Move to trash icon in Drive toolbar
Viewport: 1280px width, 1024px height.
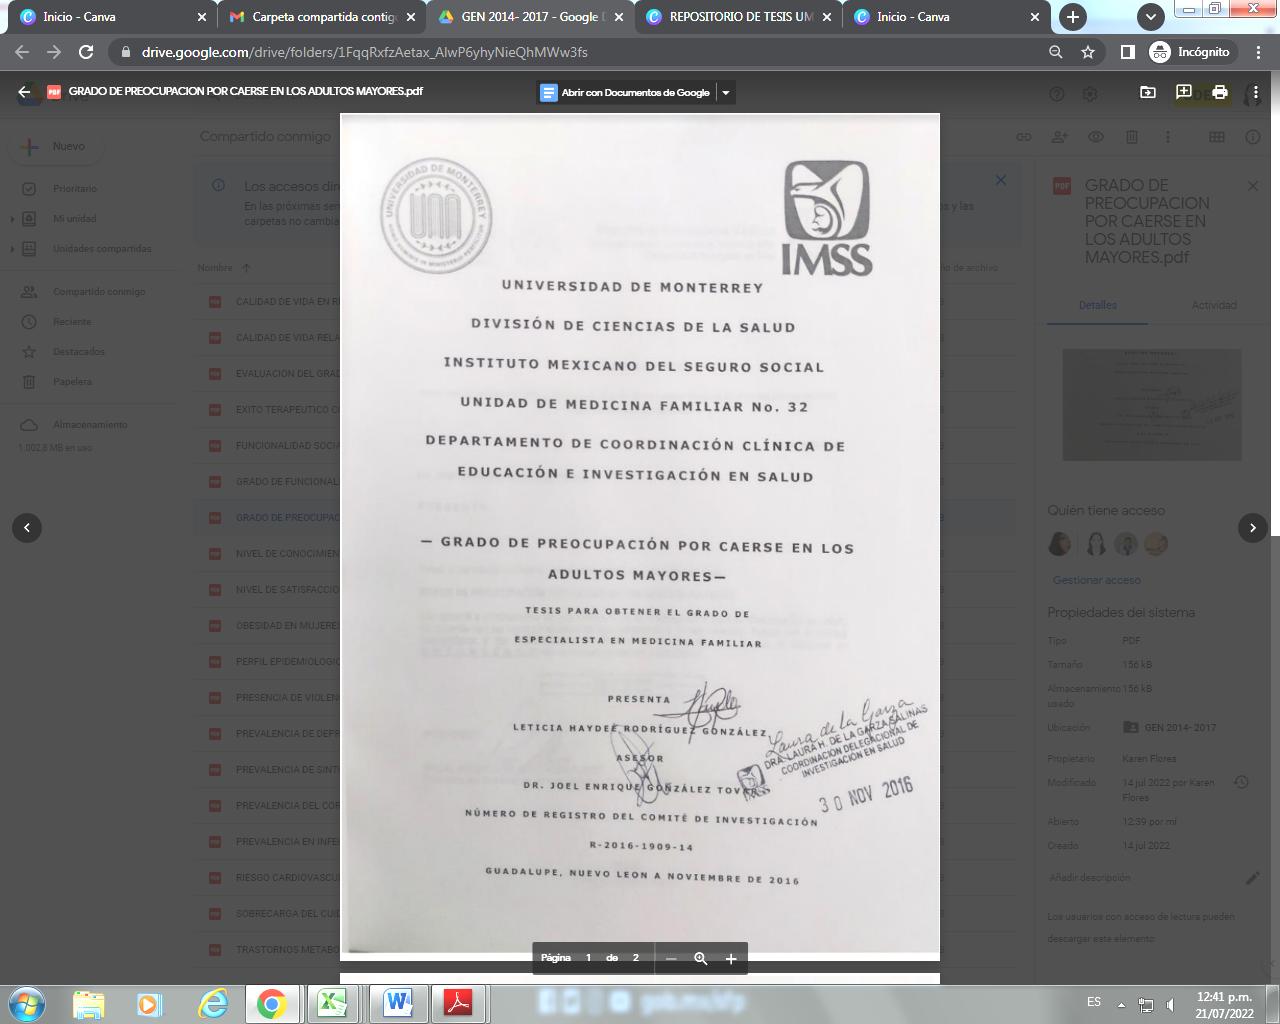1132,137
